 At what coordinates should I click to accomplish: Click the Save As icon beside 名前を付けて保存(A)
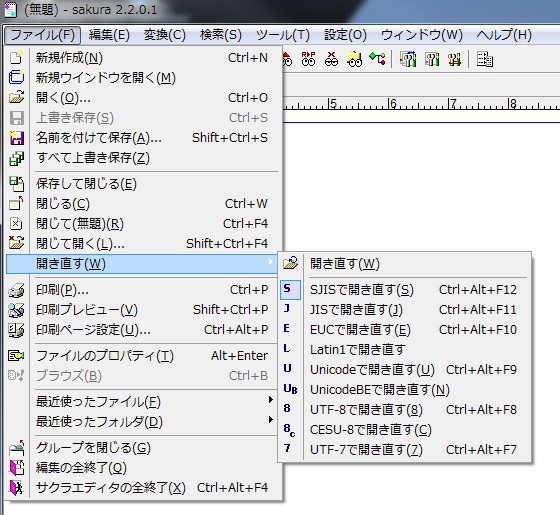[x=16, y=138]
